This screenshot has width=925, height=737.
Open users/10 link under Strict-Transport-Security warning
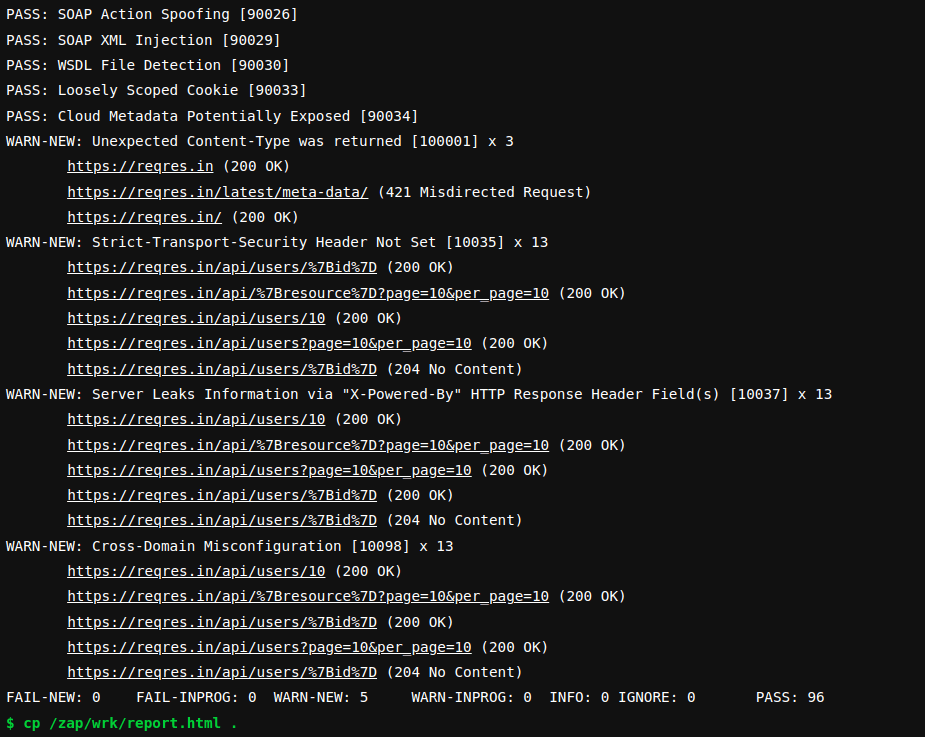pyautogui.click(x=196, y=318)
